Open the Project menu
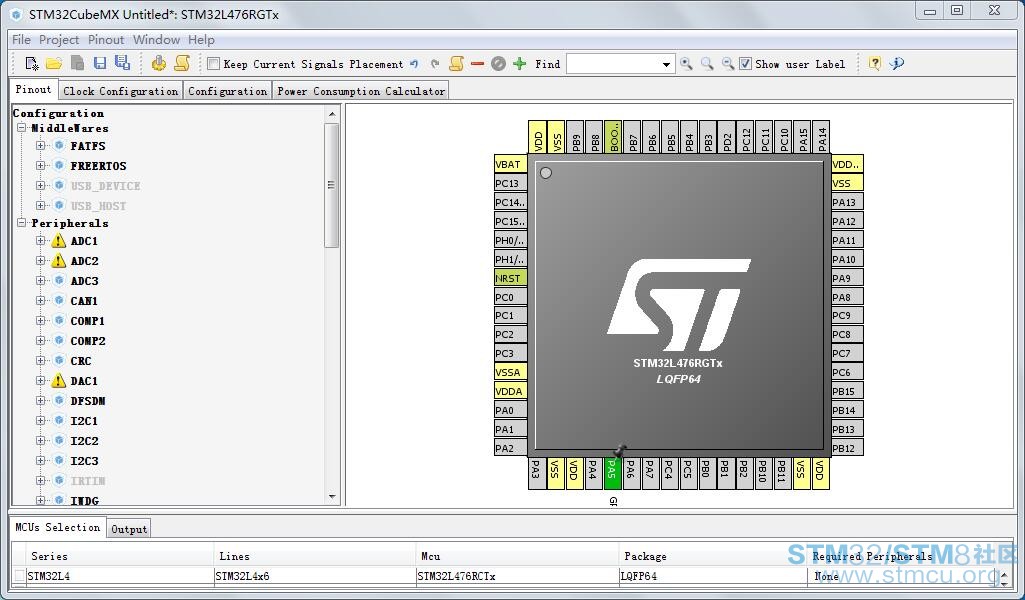1025x600 pixels. tap(59, 39)
